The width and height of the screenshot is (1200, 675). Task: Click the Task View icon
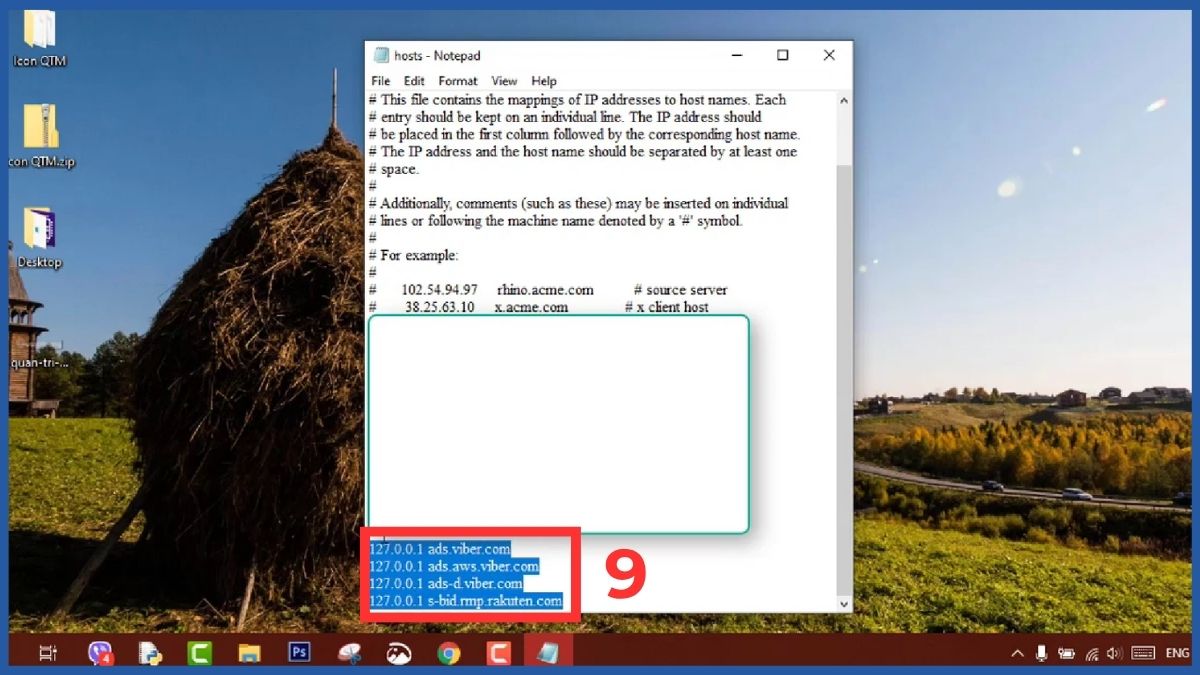[x=48, y=655]
